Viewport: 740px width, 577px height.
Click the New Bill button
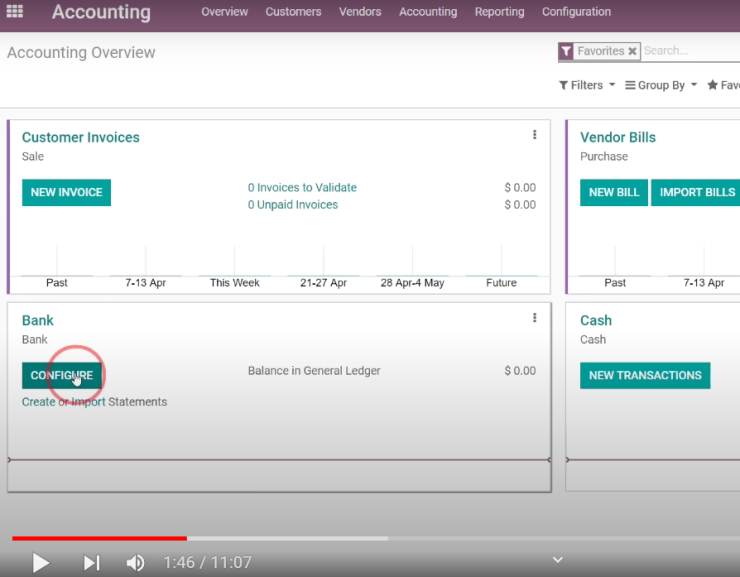pos(614,192)
